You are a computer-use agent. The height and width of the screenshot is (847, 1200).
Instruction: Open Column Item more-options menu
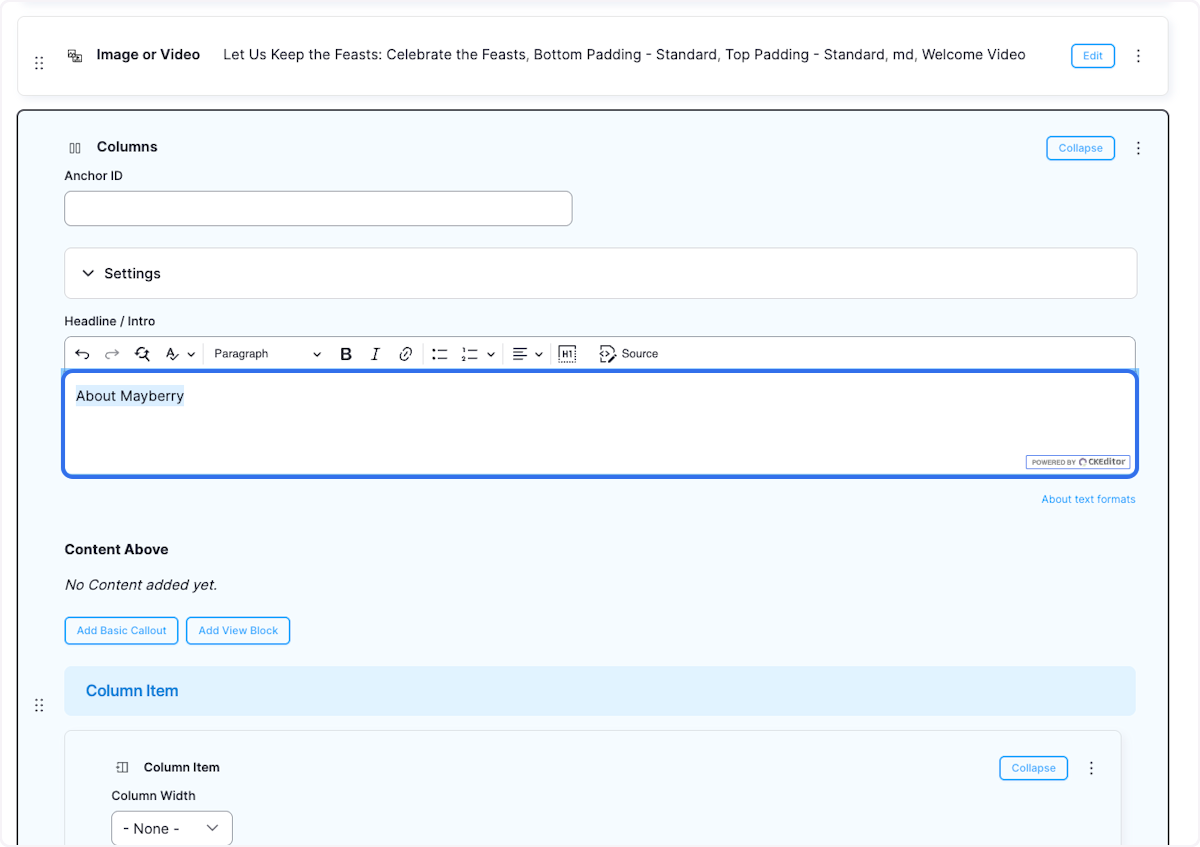pos(1091,768)
